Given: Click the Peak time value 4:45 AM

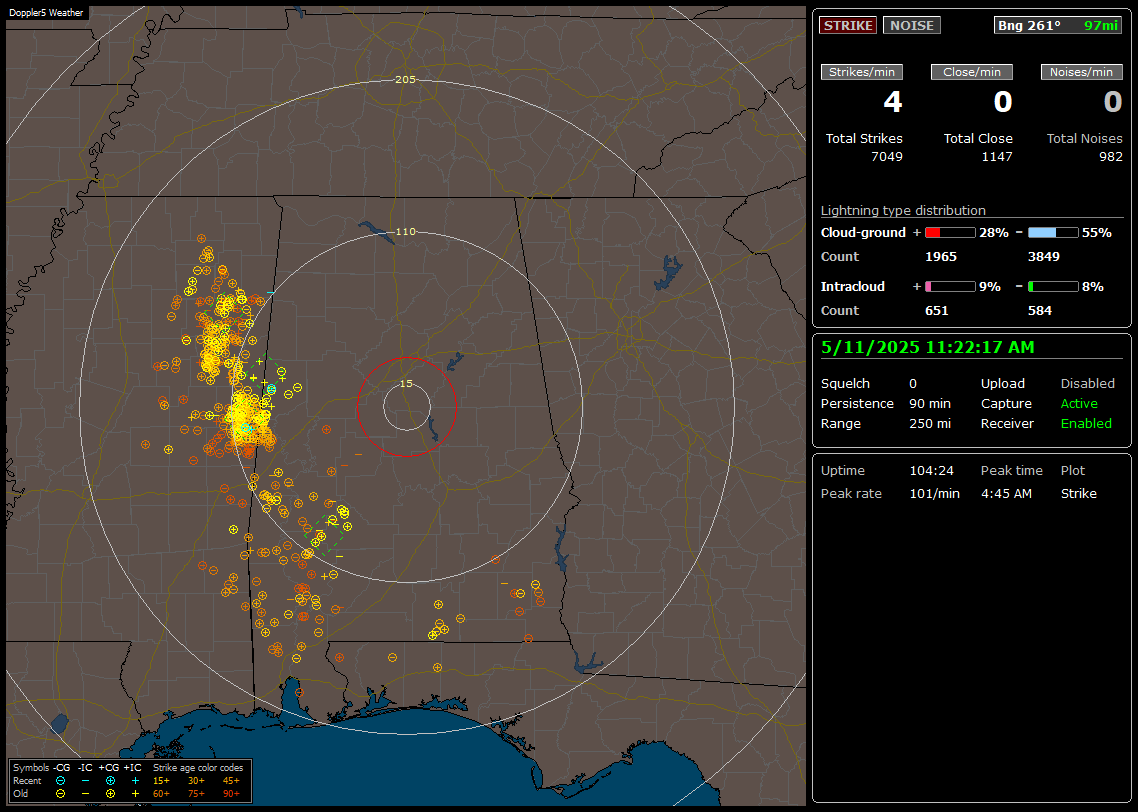Looking at the screenshot, I should point(1006,493).
